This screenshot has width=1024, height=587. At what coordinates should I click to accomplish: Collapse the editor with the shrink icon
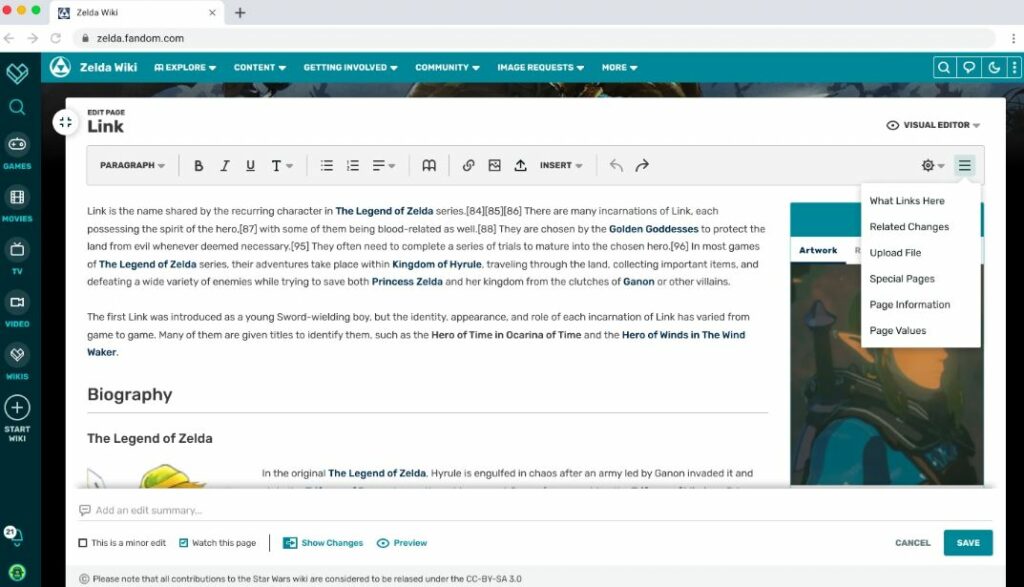(65, 122)
